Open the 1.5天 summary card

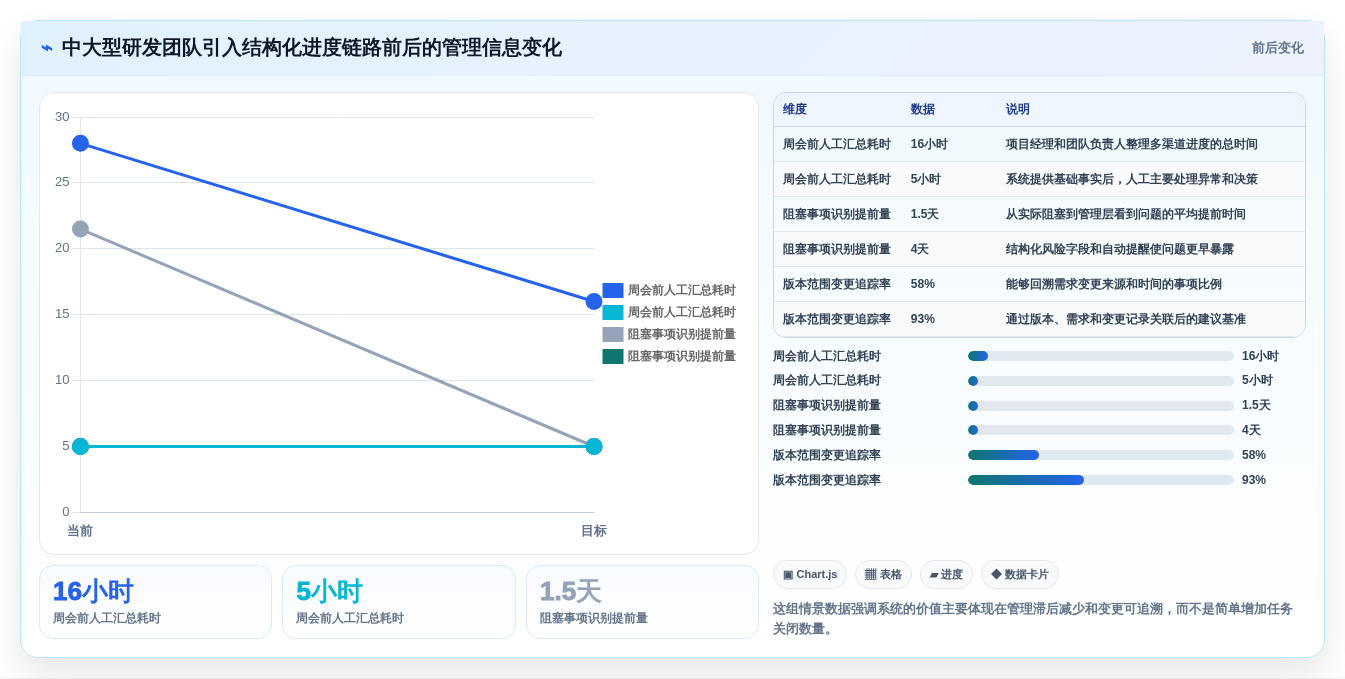point(642,602)
